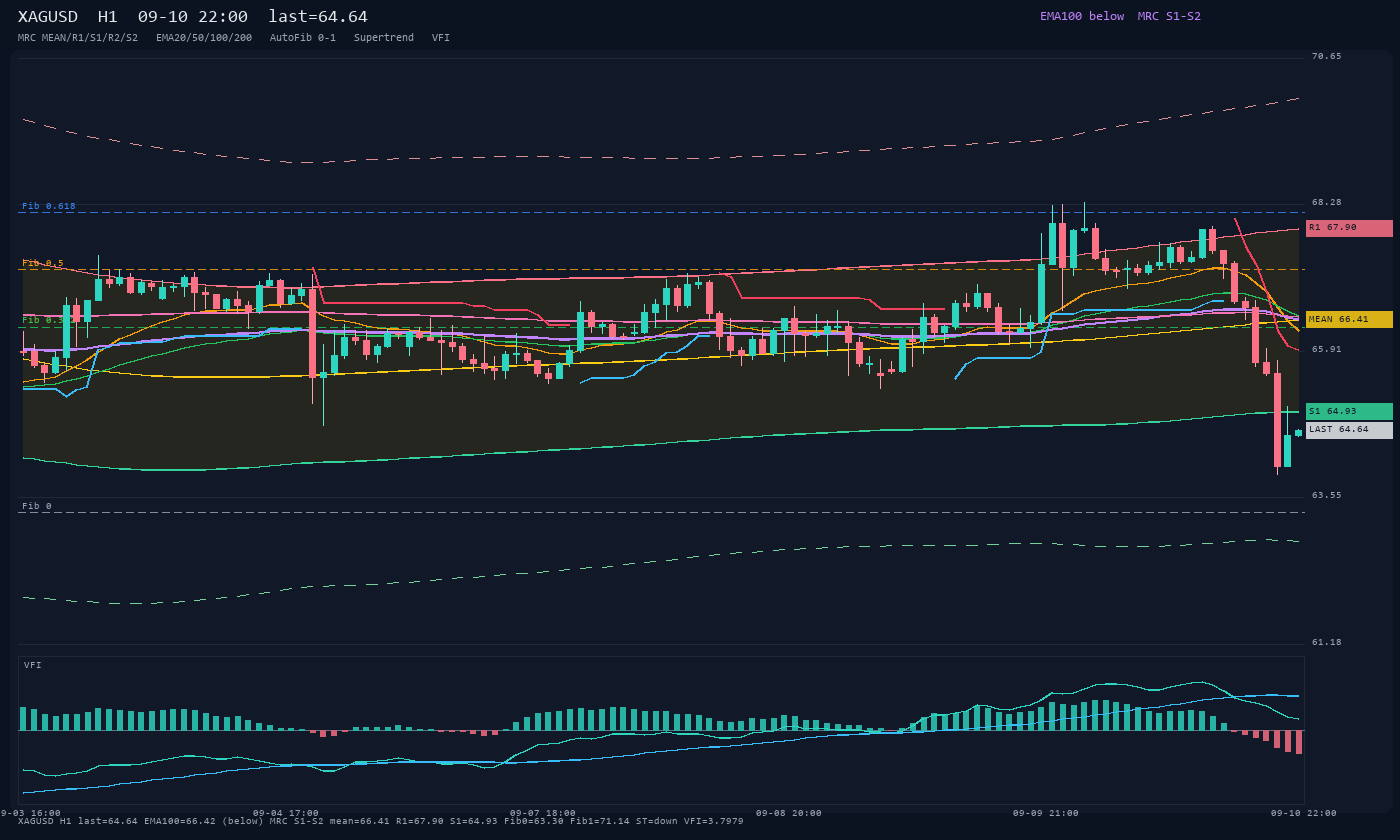Click the AutoFib 0-1 legend entry

point(303,38)
